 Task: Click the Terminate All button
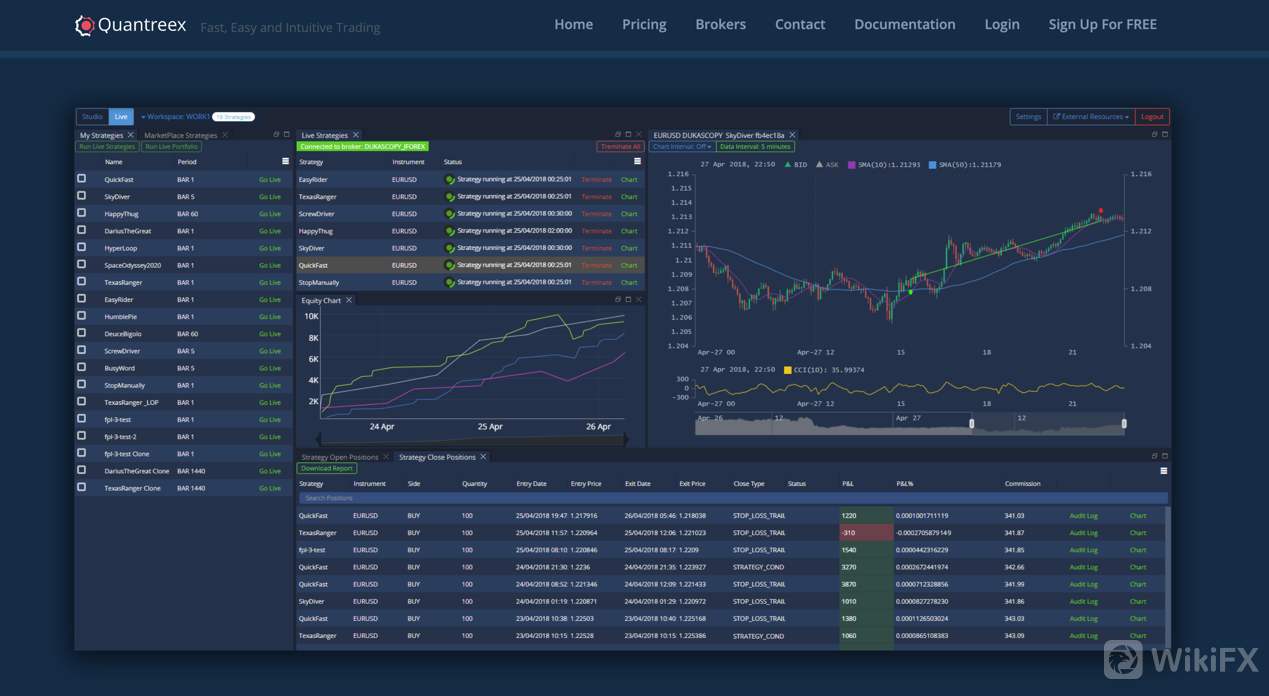coord(620,147)
